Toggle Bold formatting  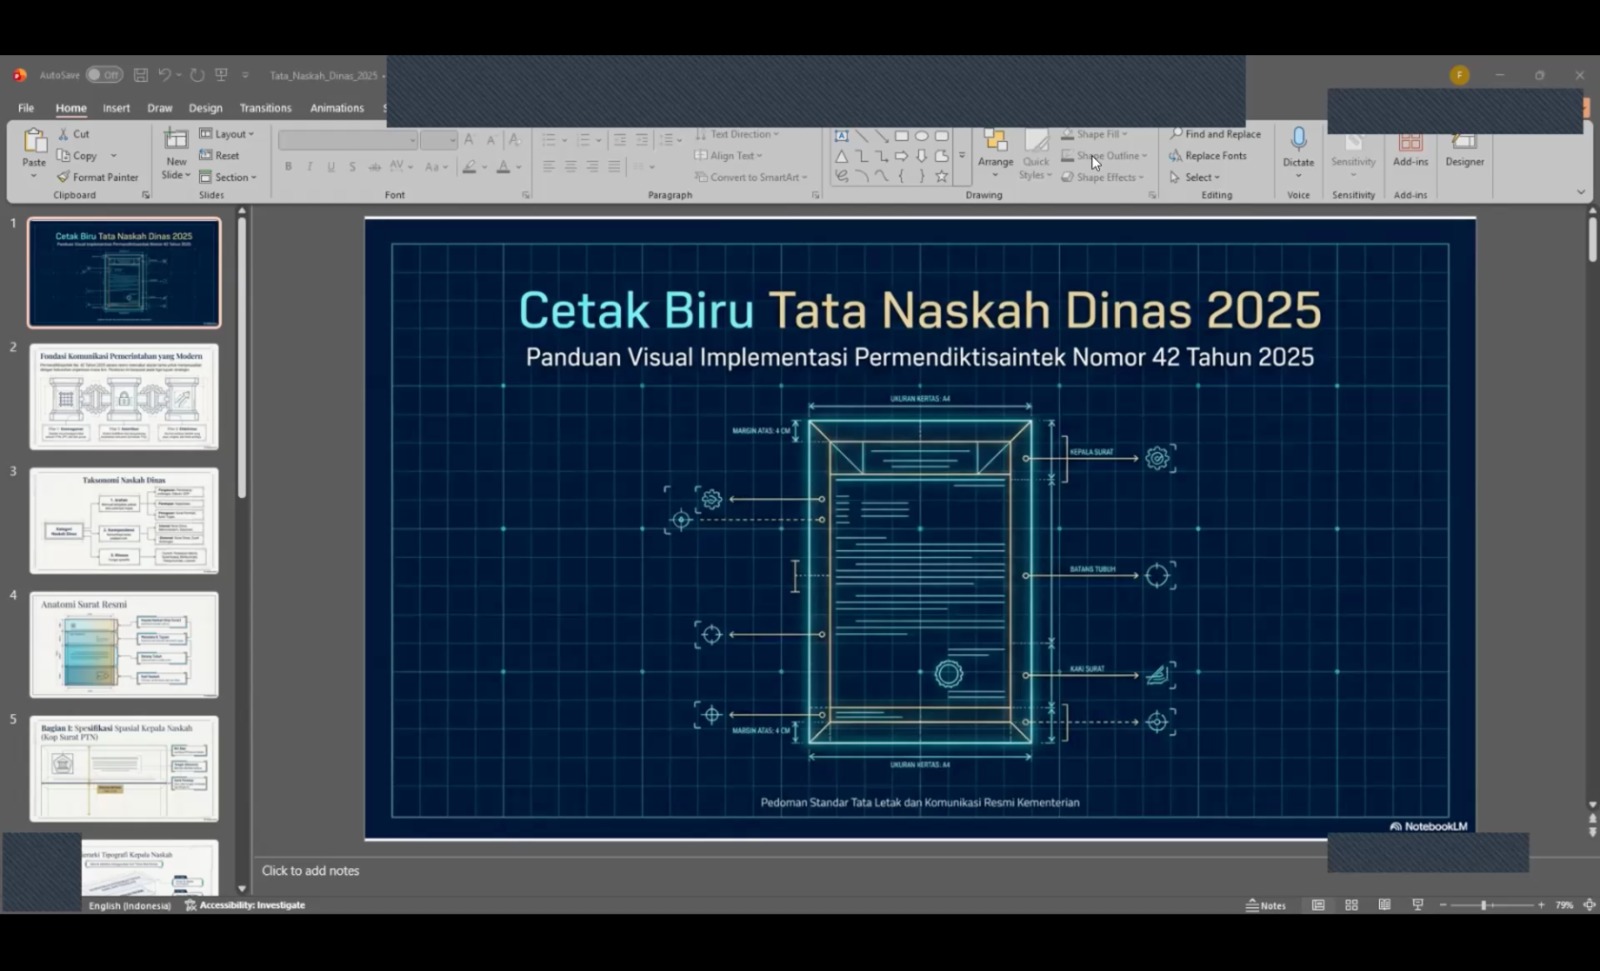288,167
